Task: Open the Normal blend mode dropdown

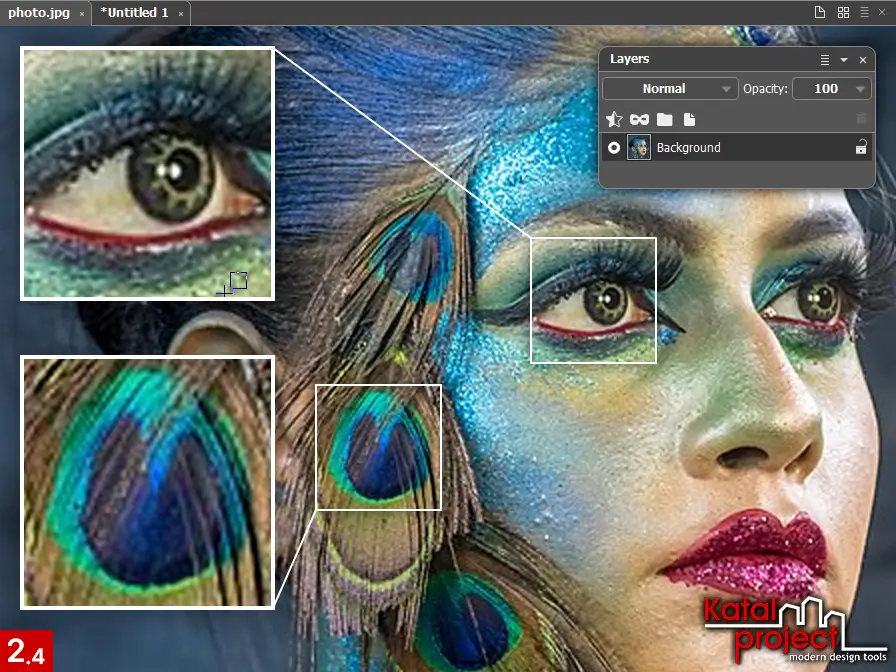Action: [x=671, y=89]
